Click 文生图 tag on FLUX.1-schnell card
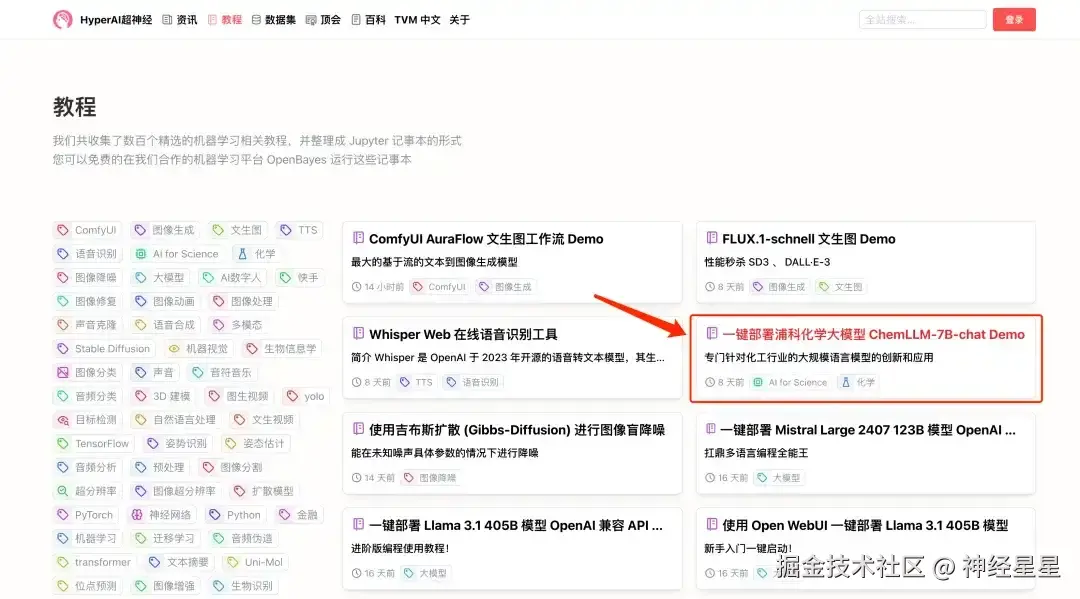The image size is (1080, 599). pos(841,287)
